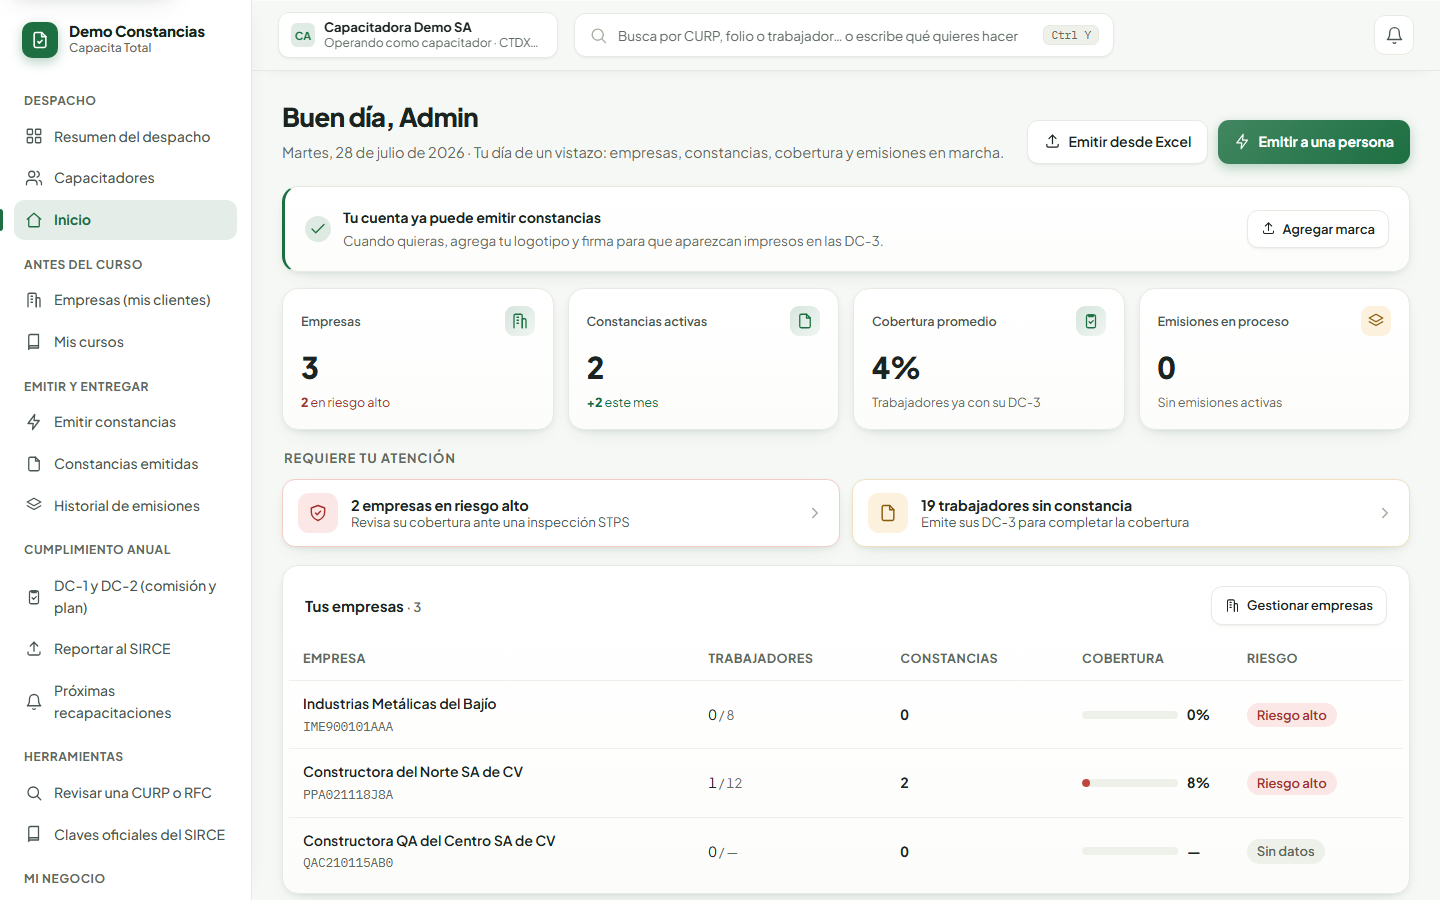Open notifications bell icon
Image resolution: width=1440 pixels, height=900 pixels.
(1394, 35)
